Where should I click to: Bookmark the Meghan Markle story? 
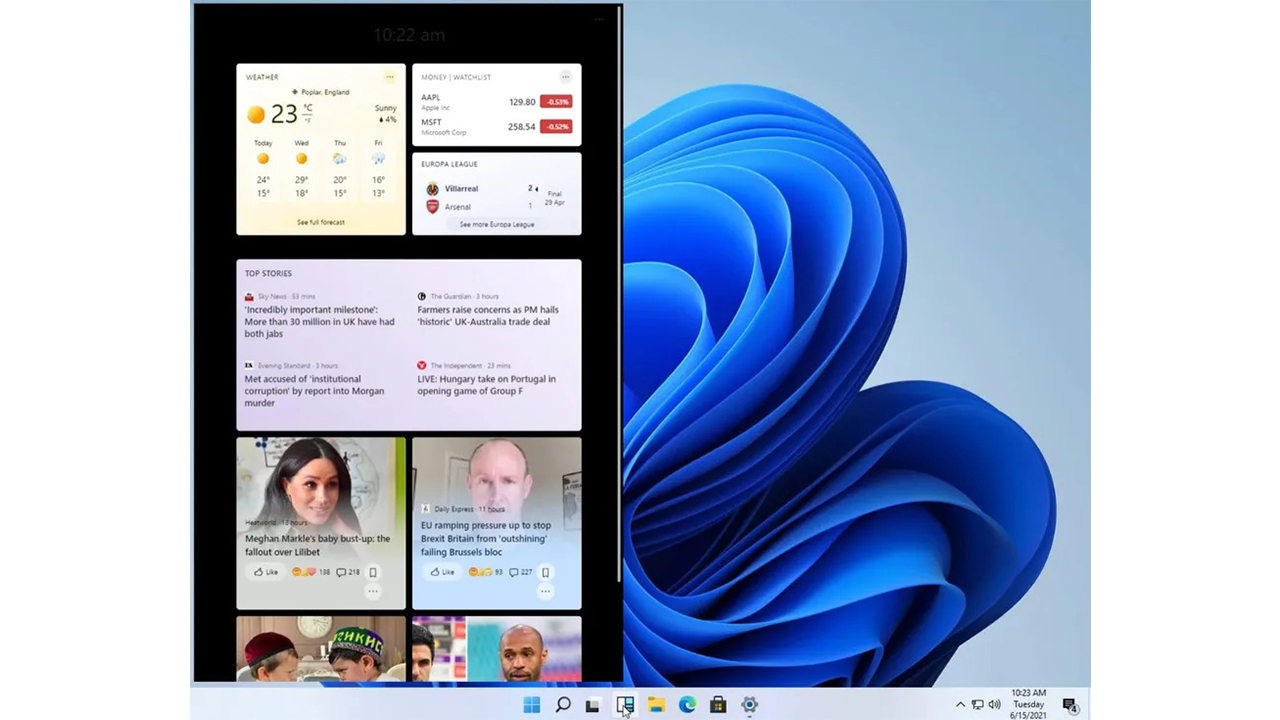click(x=373, y=573)
